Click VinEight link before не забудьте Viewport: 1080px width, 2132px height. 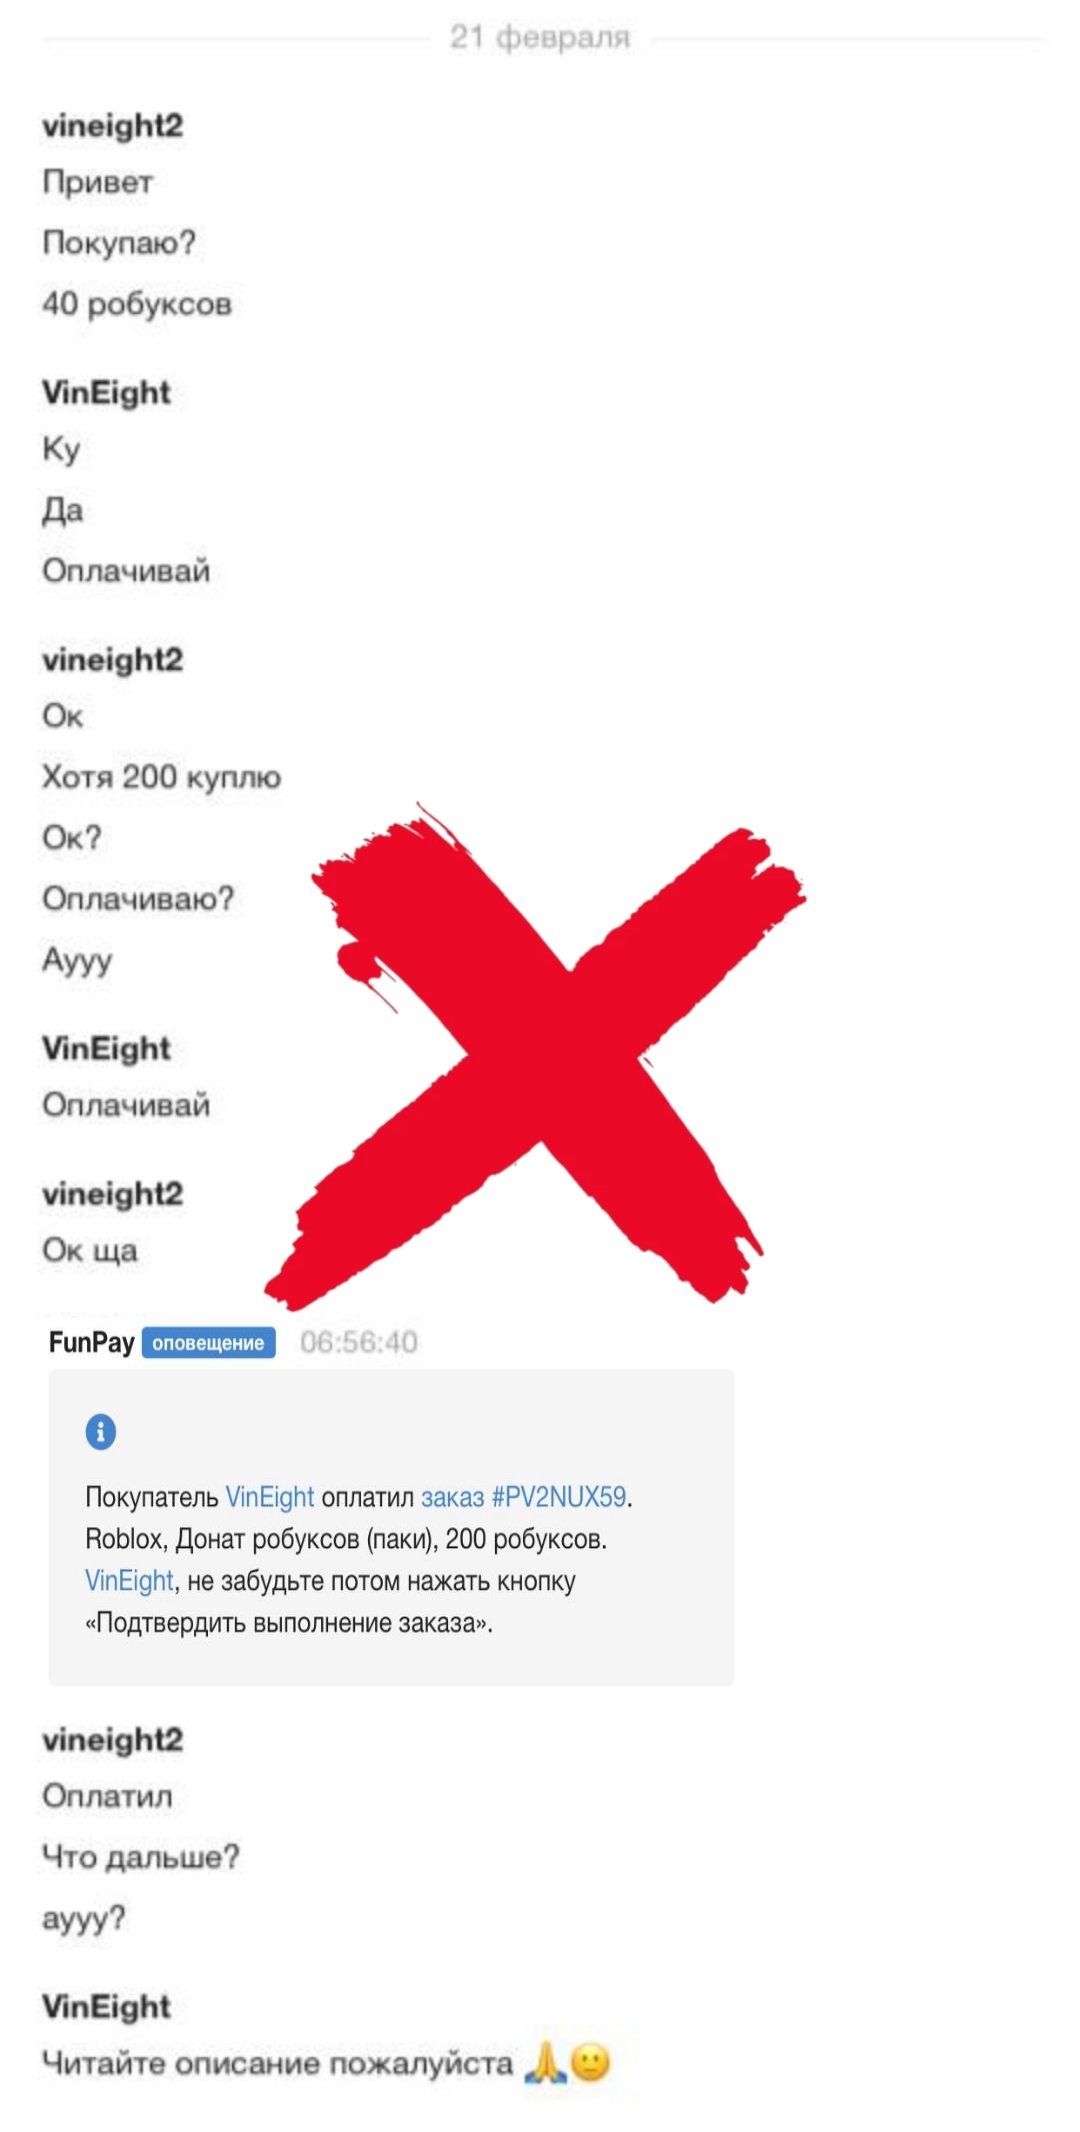pos(129,1581)
